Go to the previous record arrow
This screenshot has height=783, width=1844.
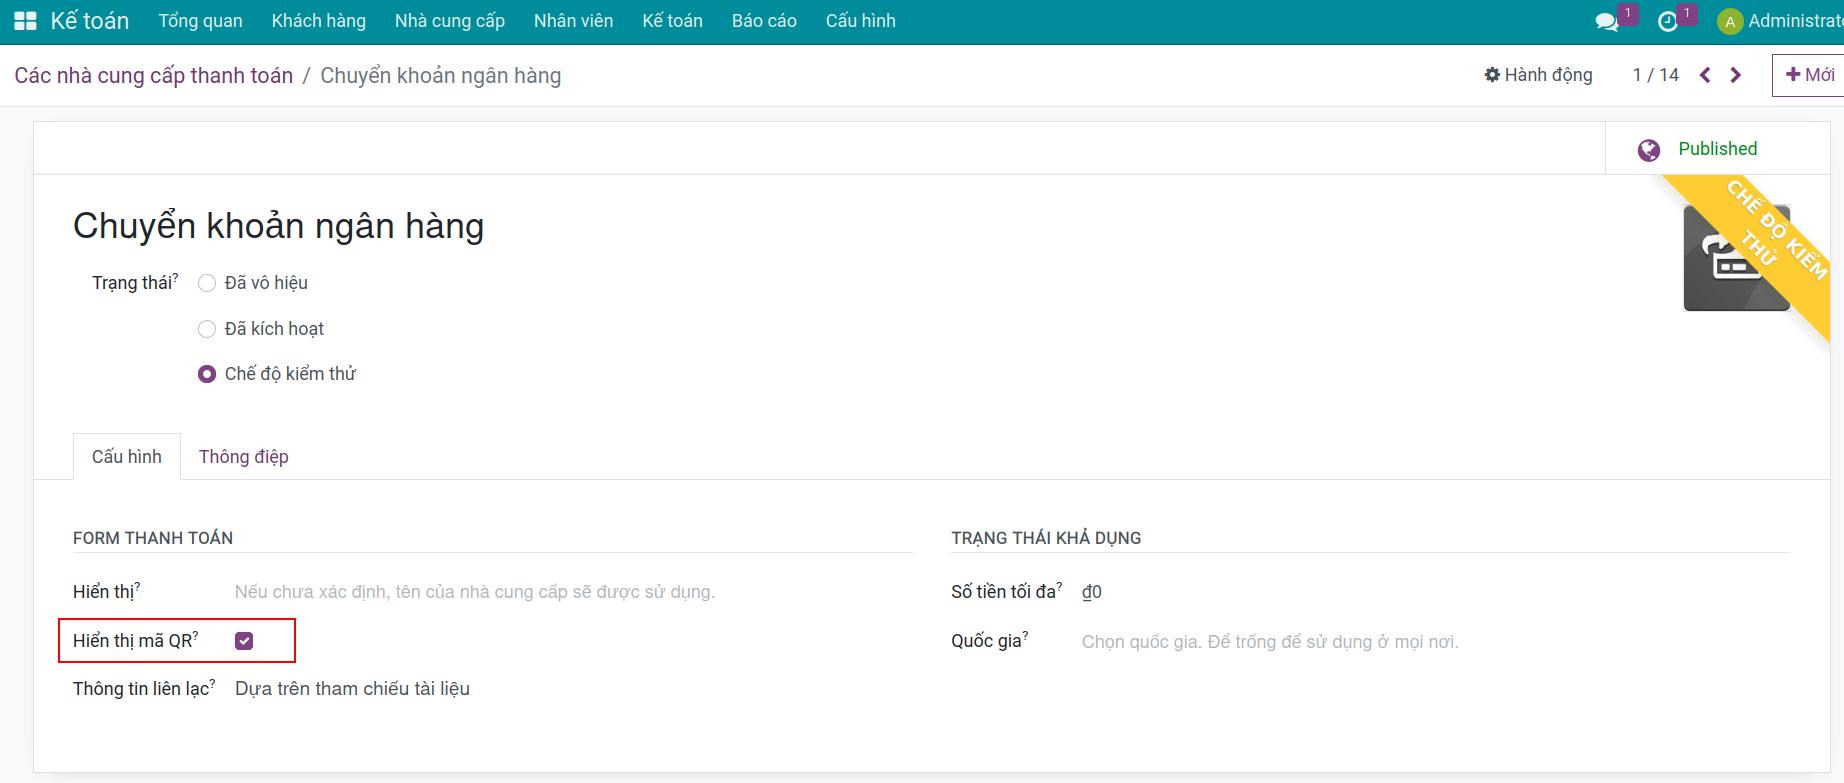[1705, 75]
